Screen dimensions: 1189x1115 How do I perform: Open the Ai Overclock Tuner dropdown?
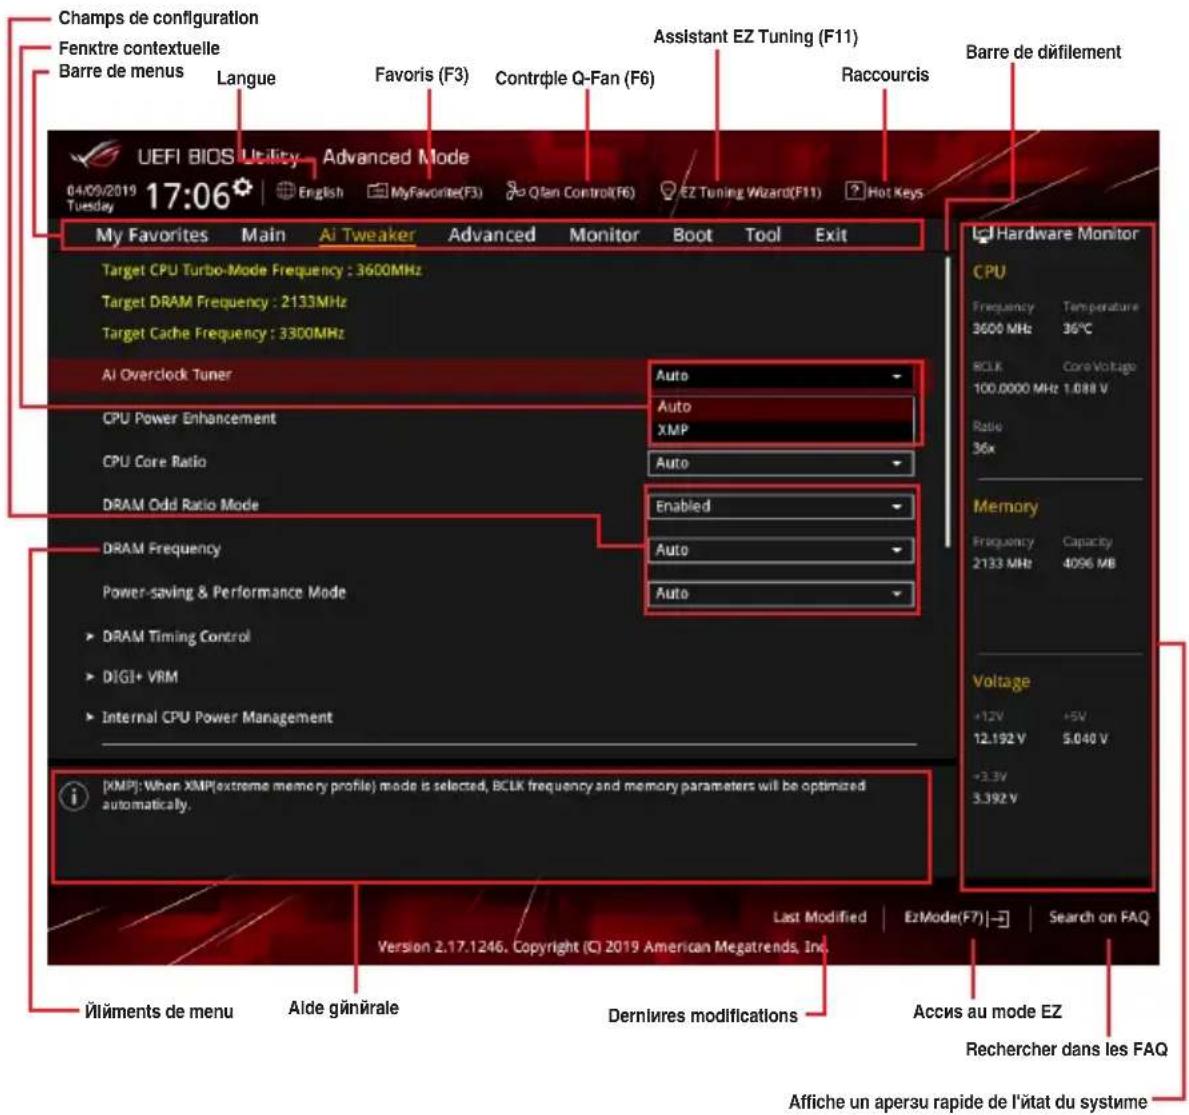pos(781,376)
